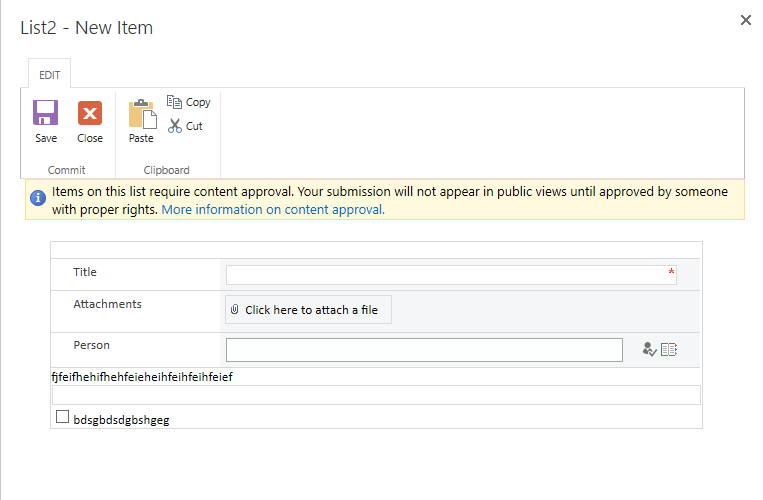The image size is (763, 500).
Task: Switch to the EDIT ribbon tab
Action: click(x=50, y=75)
